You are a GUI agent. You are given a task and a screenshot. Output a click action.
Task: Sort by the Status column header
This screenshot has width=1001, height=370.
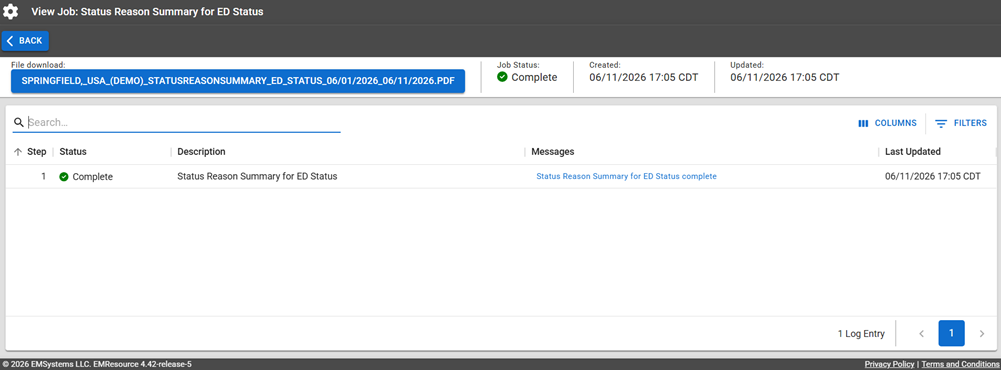73,152
